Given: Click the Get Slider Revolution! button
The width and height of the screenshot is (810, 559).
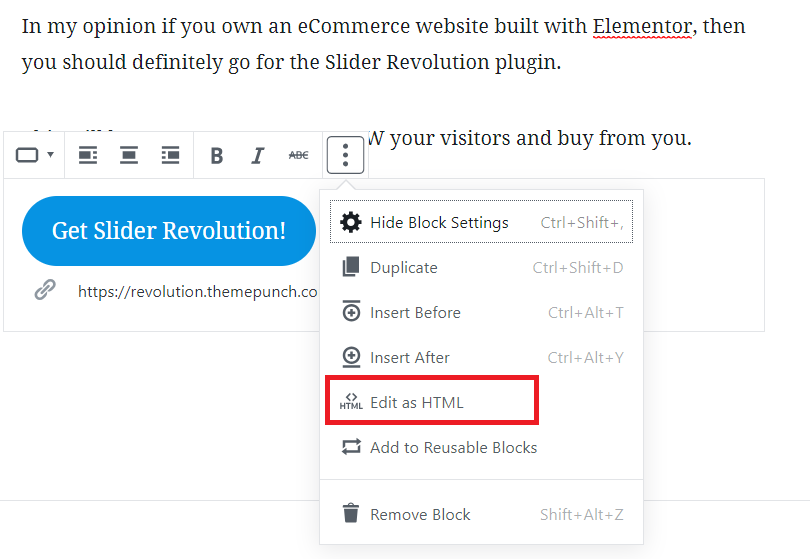Looking at the screenshot, I should pos(169,231).
